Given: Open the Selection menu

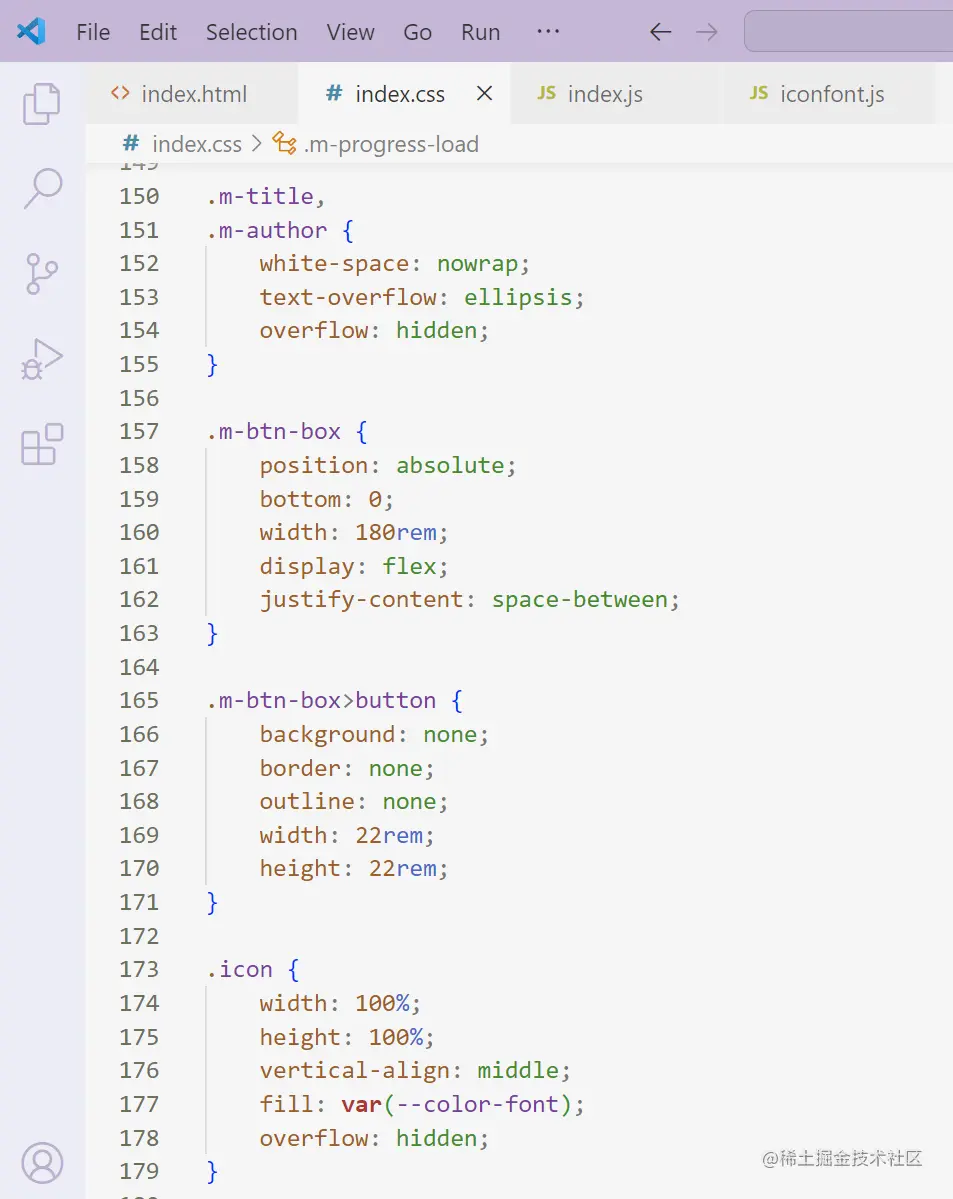Looking at the screenshot, I should point(252,32).
